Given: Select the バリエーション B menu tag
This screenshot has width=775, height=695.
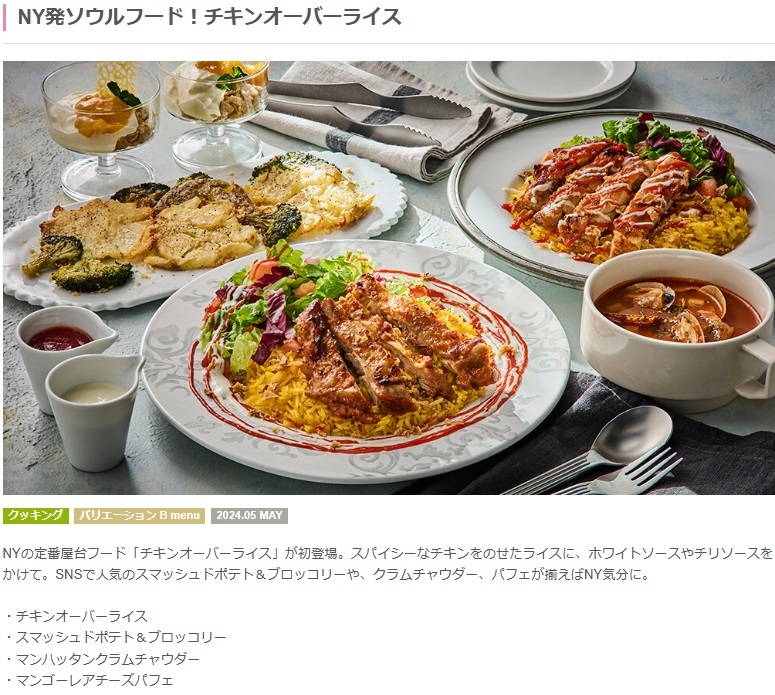Looking at the screenshot, I should 139,515.
